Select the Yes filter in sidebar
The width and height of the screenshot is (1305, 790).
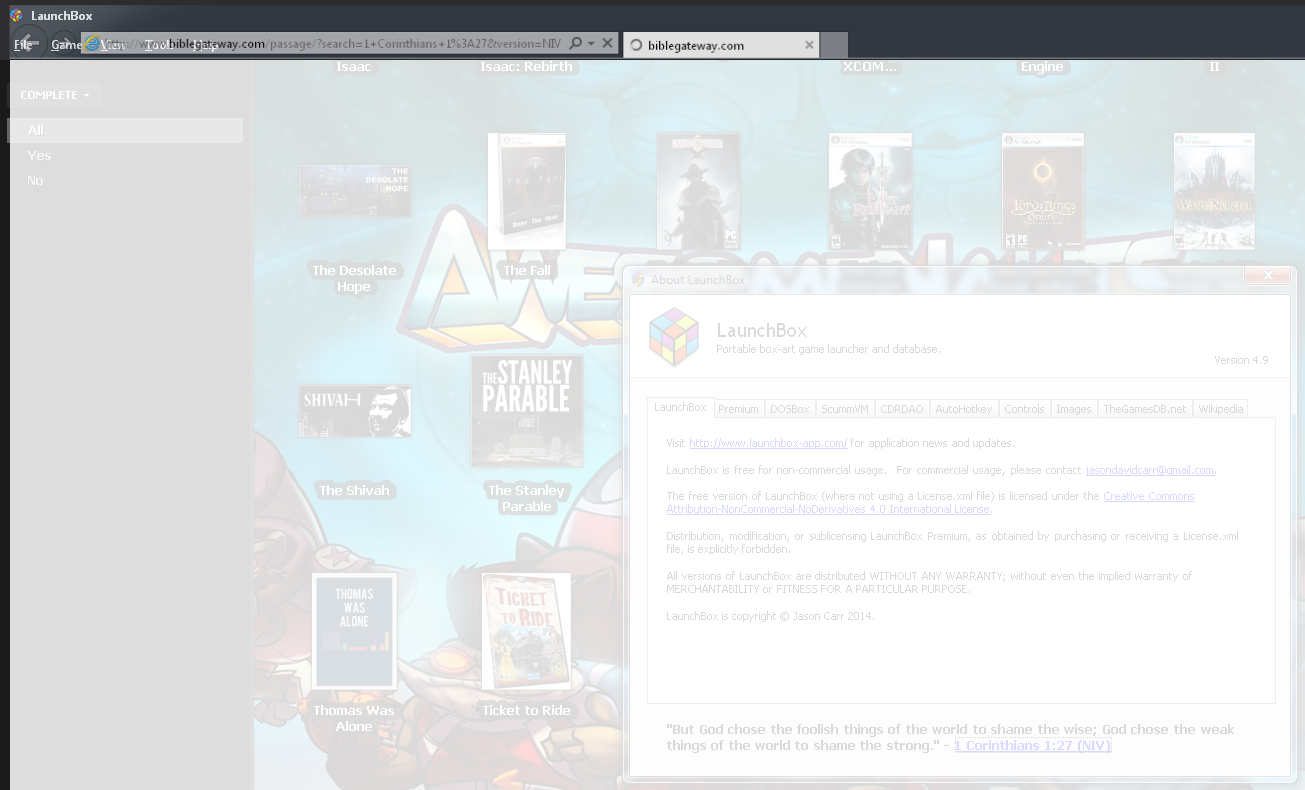coord(126,155)
